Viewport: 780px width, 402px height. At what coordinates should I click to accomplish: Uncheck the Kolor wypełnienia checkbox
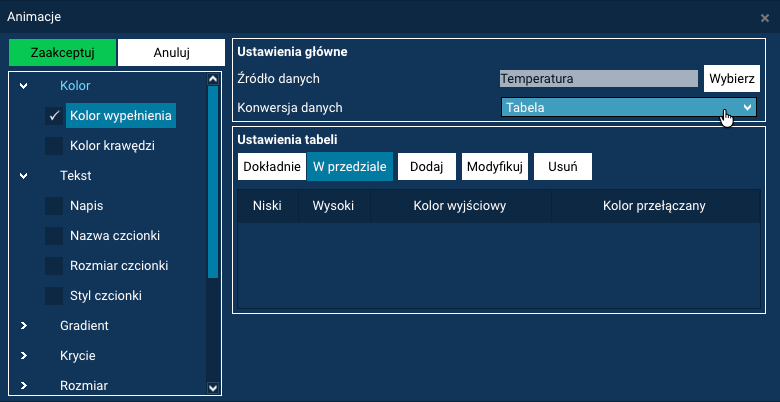point(54,116)
